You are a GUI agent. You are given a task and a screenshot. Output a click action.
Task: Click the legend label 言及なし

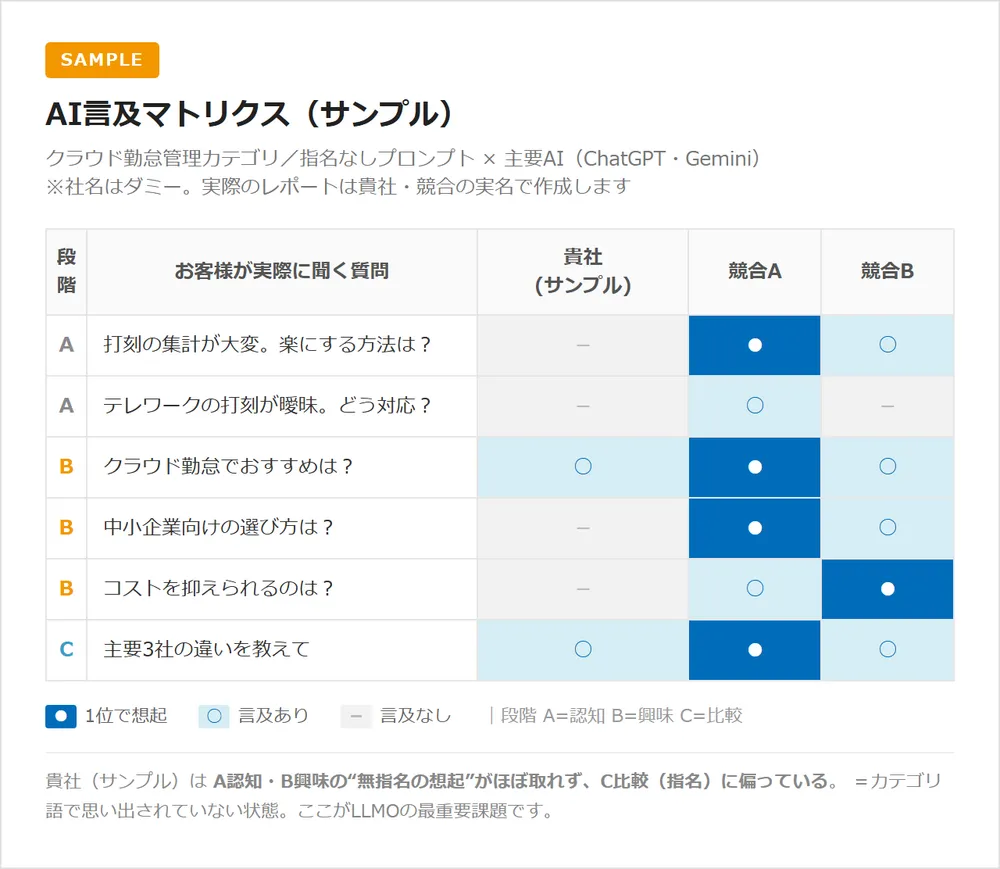(x=416, y=715)
